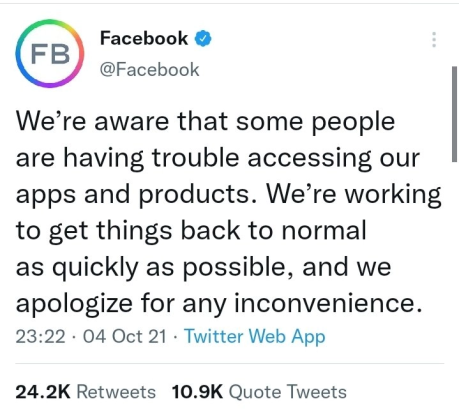View the 10.9K quote count
This screenshot has width=459, height=420.
(197, 392)
